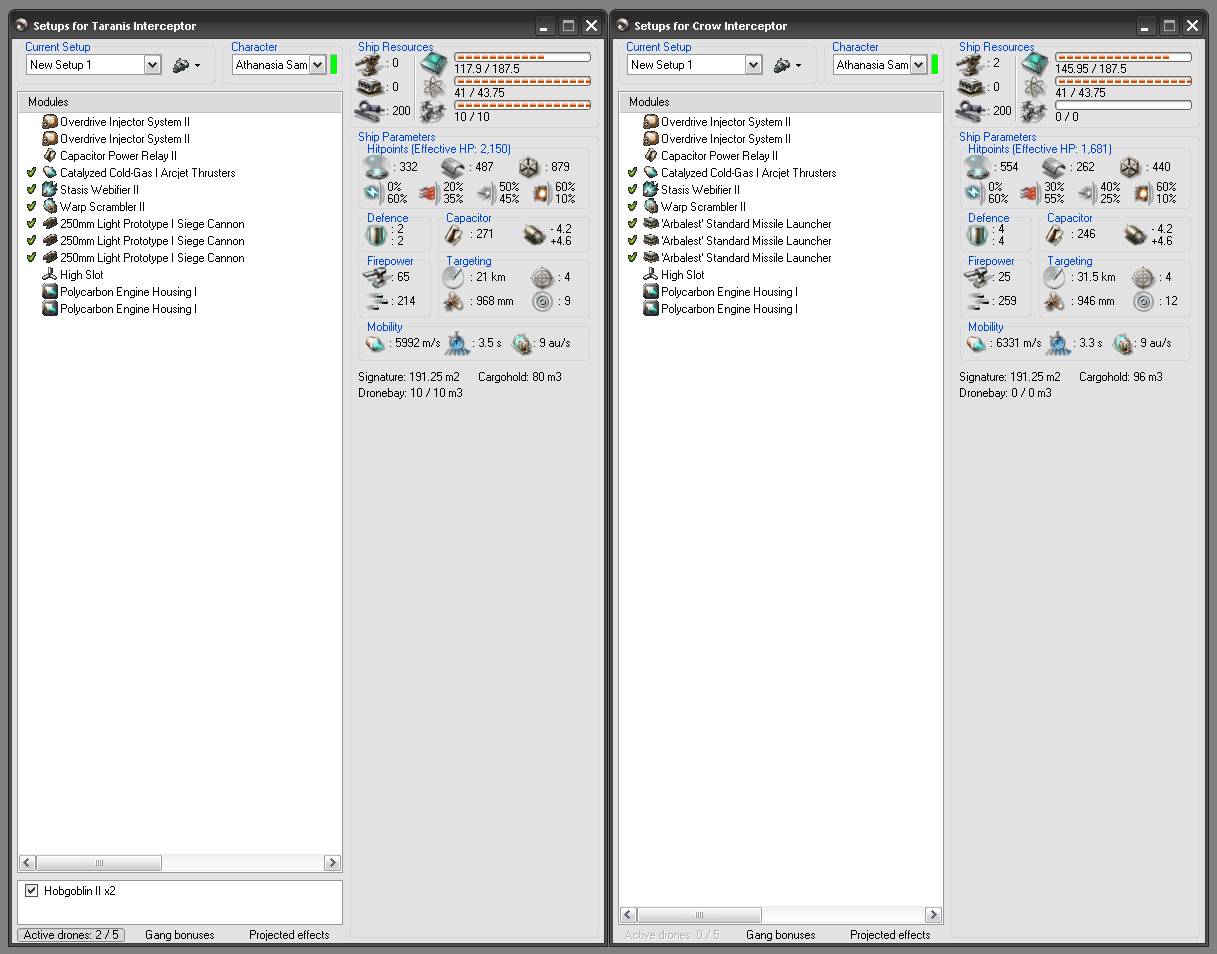Toggle Catalyzed Cold-Gas Thrusters checkmark in Taranis
The width and height of the screenshot is (1217, 954).
click(31, 173)
